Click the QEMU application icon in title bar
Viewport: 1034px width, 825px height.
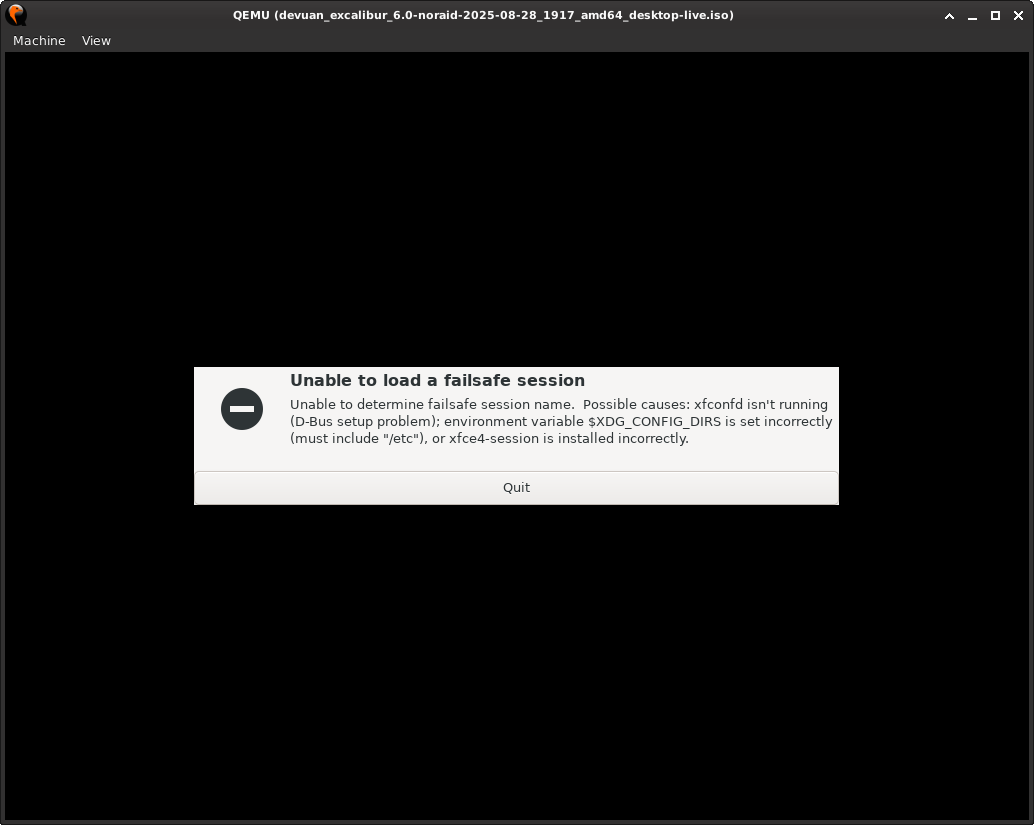pyautogui.click(x=16, y=15)
